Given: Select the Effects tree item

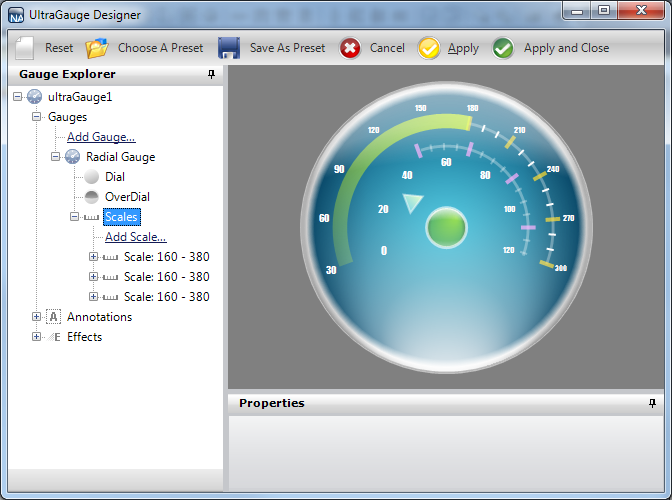Looking at the screenshot, I should point(84,337).
